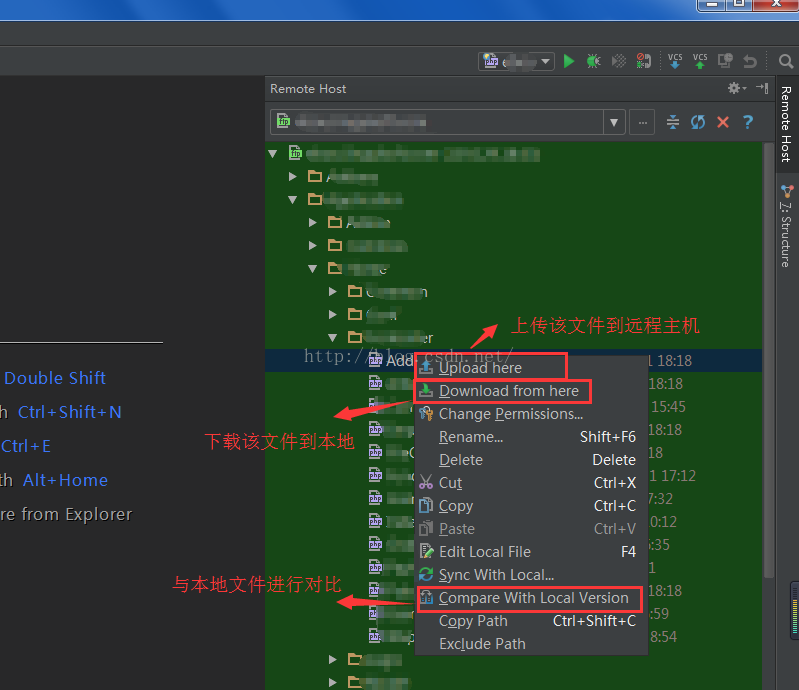Click the Remote Host tree scrollbar
The height and width of the screenshot is (690, 799).
[768, 362]
